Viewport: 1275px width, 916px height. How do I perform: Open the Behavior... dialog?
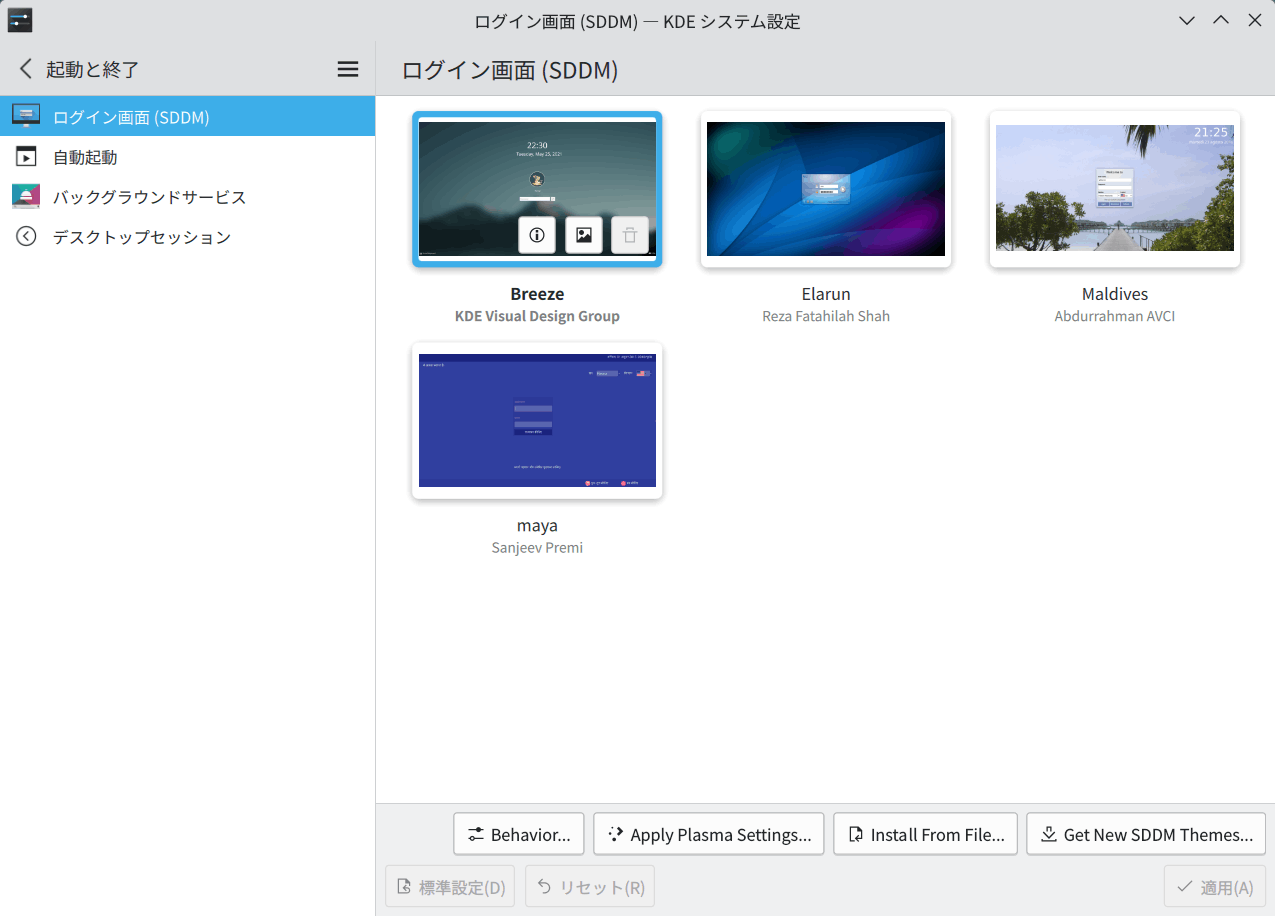click(x=519, y=834)
